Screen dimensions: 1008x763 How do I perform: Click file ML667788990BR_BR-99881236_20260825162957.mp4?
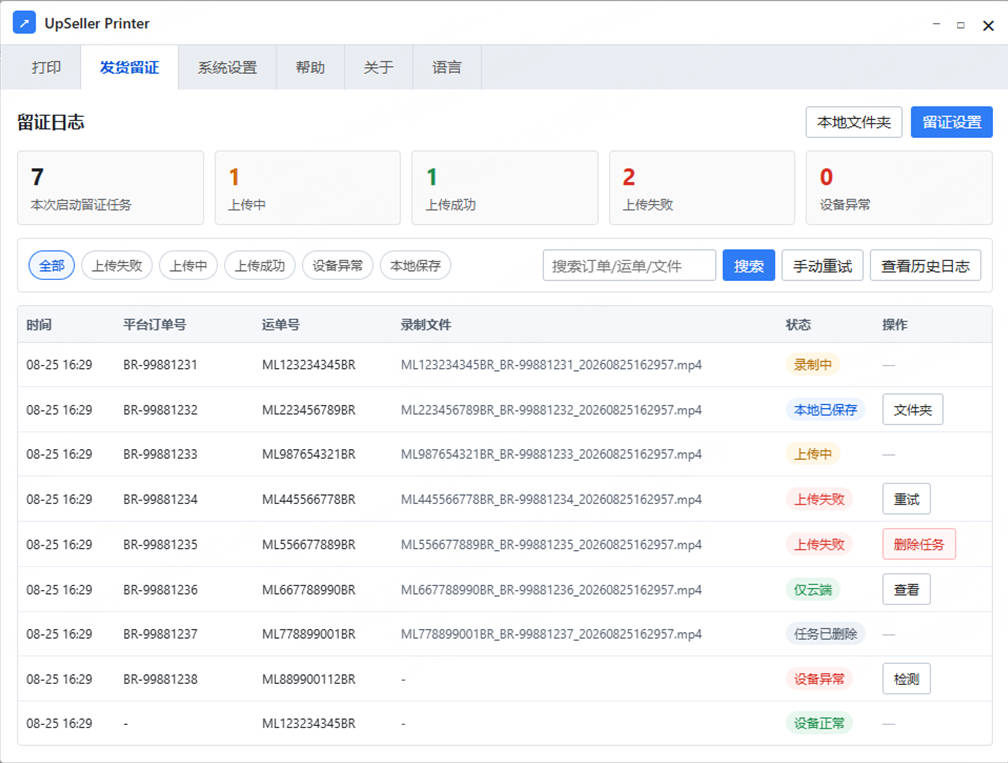[551, 589]
